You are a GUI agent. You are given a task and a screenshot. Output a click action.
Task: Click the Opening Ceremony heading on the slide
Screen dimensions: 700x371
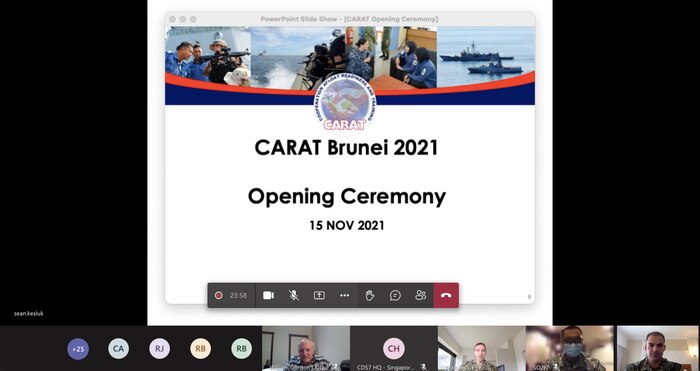347,197
